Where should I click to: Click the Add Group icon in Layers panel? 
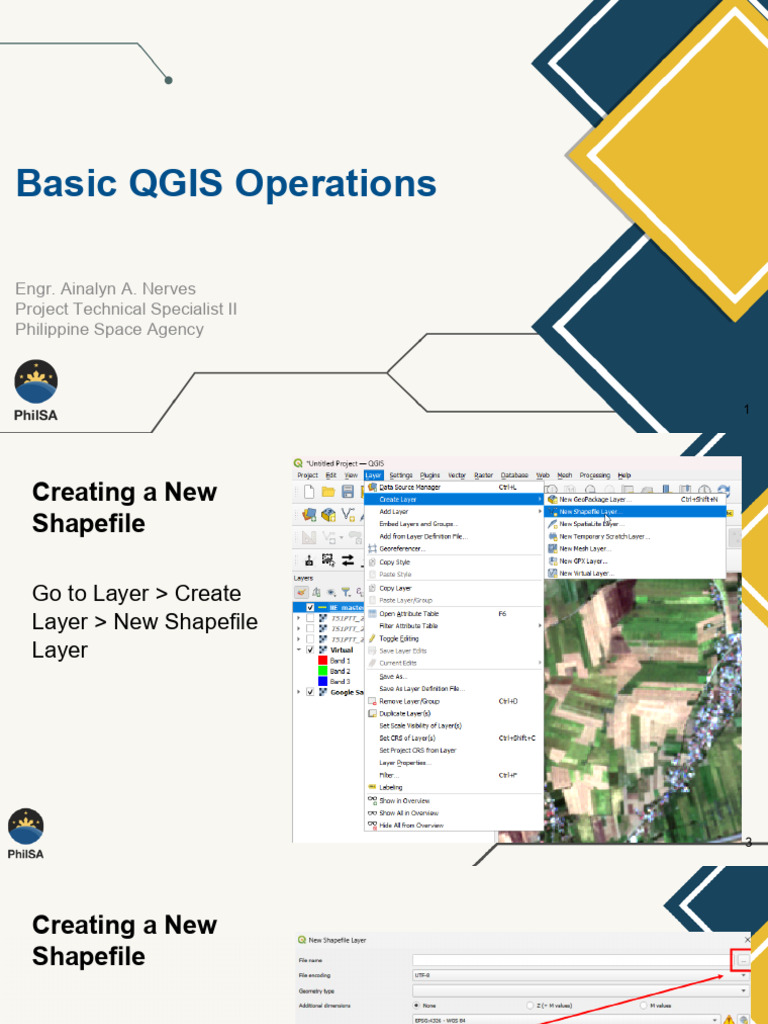tap(316, 592)
